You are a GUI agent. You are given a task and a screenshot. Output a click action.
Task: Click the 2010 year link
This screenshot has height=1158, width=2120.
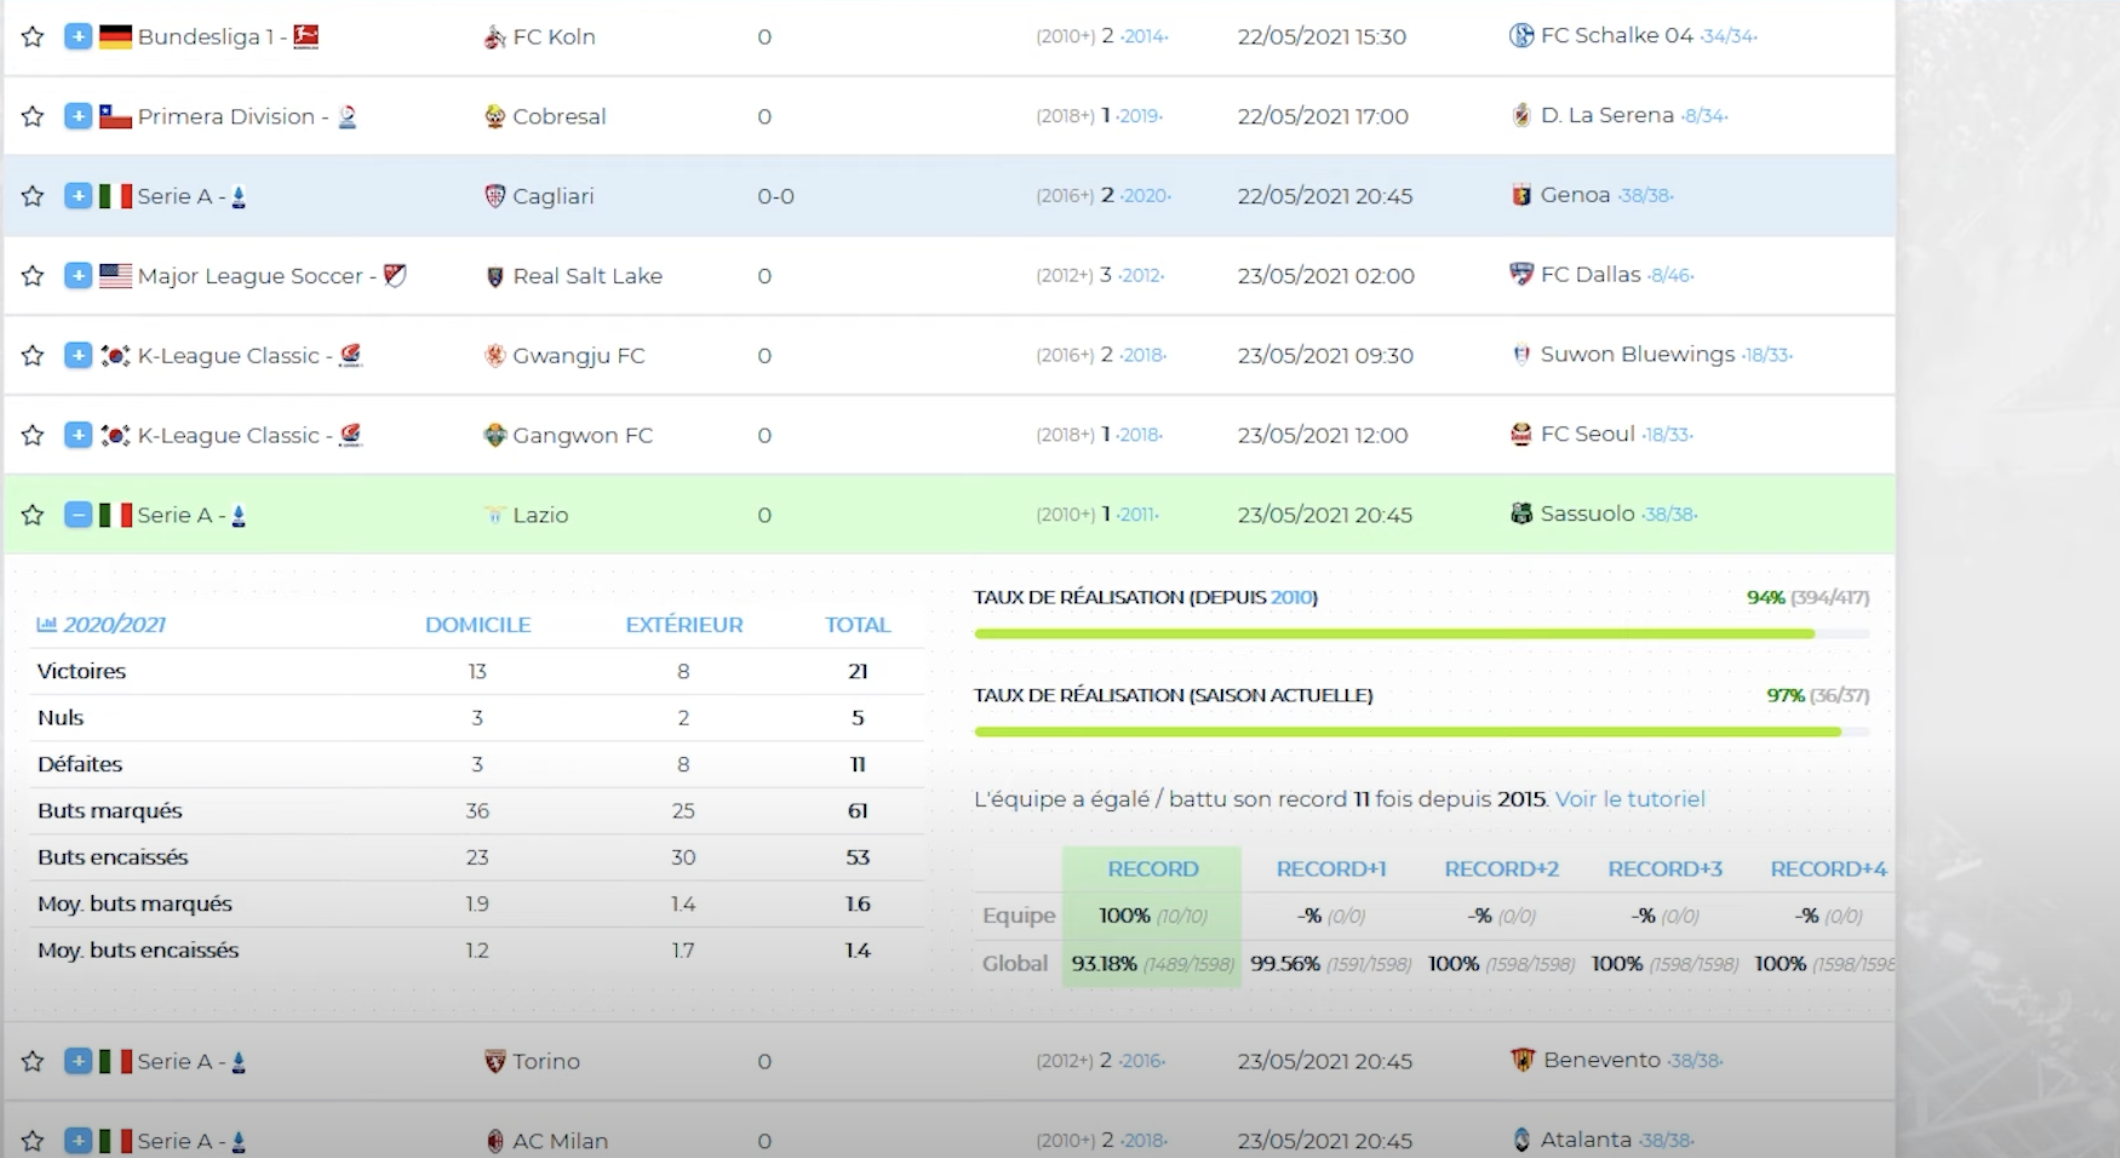click(1291, 597)
